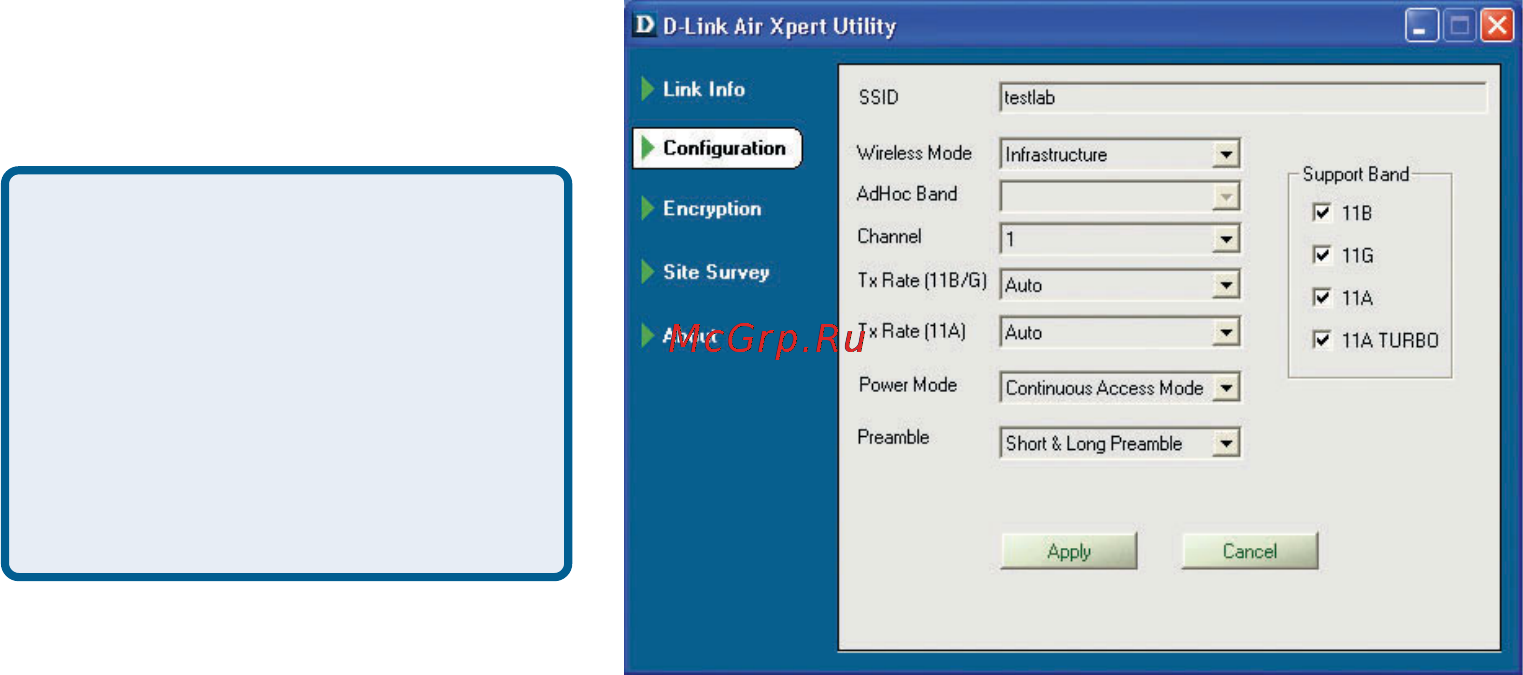Switch to the Encryption section

[x=712, y=209]
